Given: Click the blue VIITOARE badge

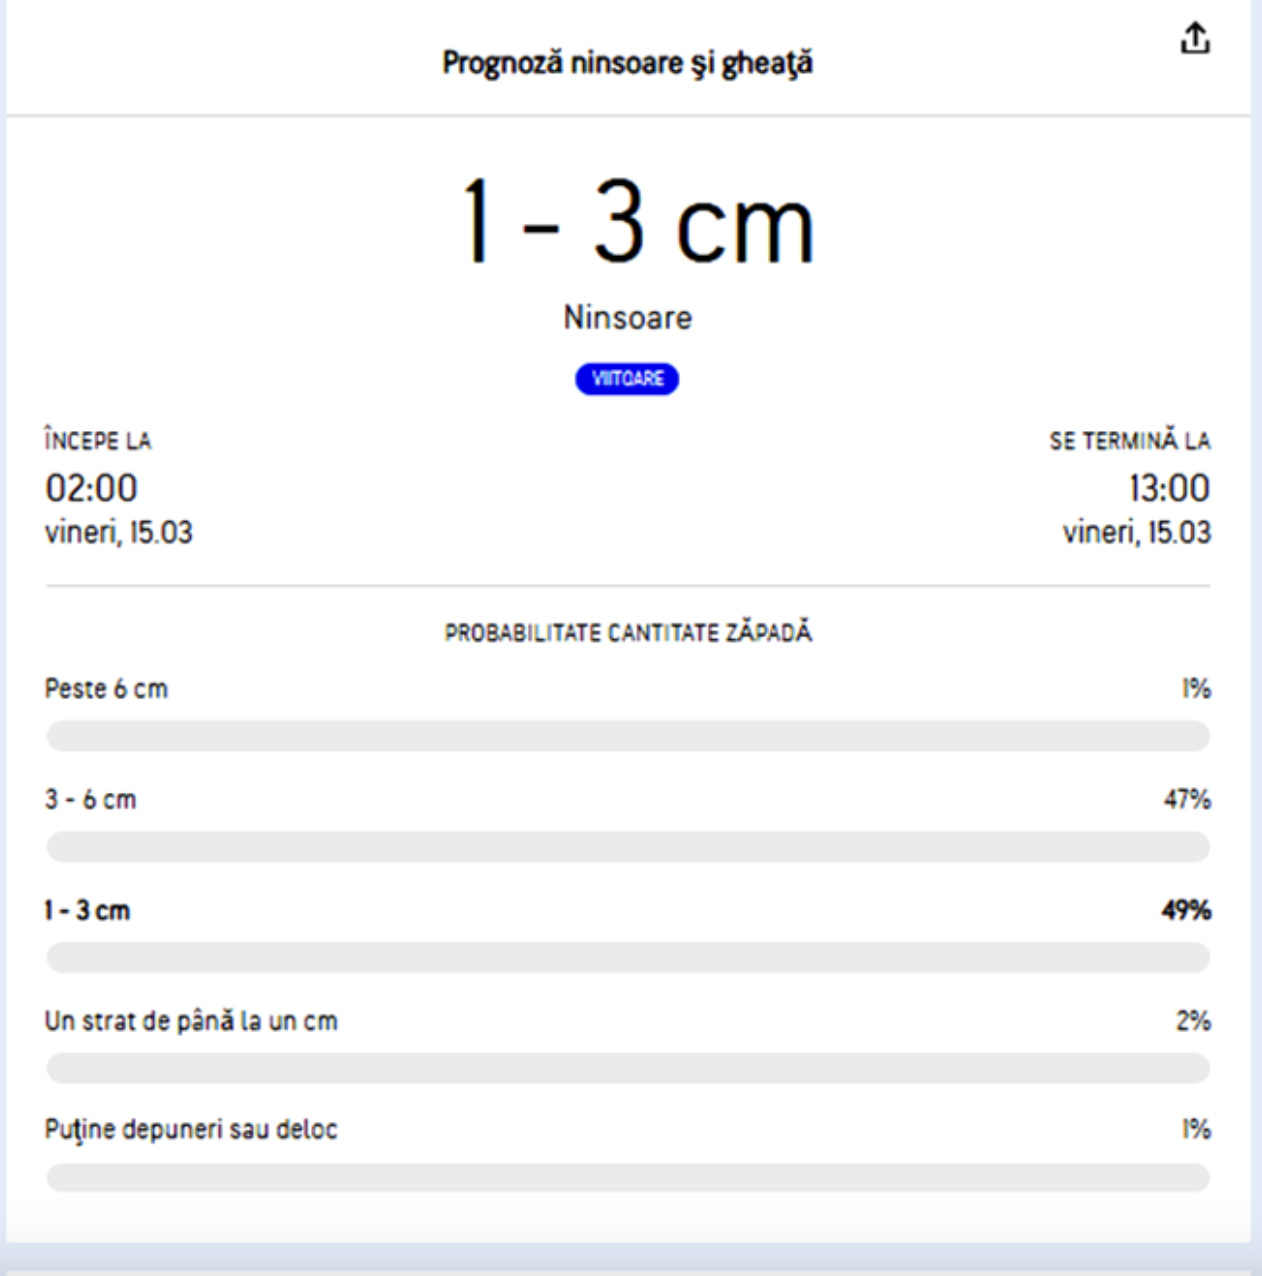Looking at the screenshot, I should pos(627,379).
